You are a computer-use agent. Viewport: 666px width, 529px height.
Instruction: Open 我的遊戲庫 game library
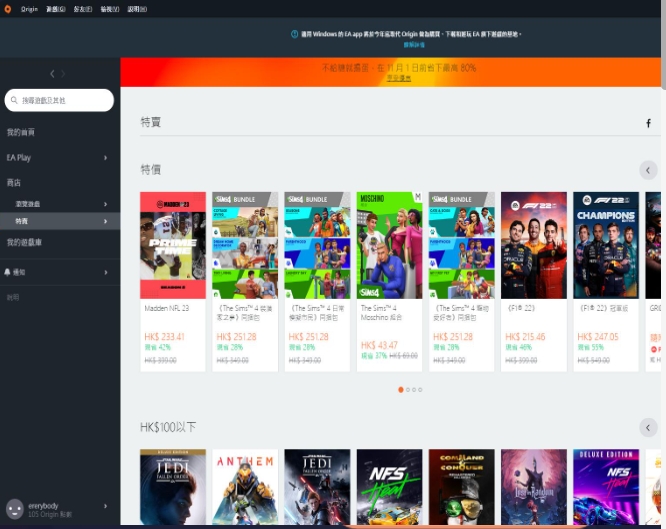[x=24, y=242]
